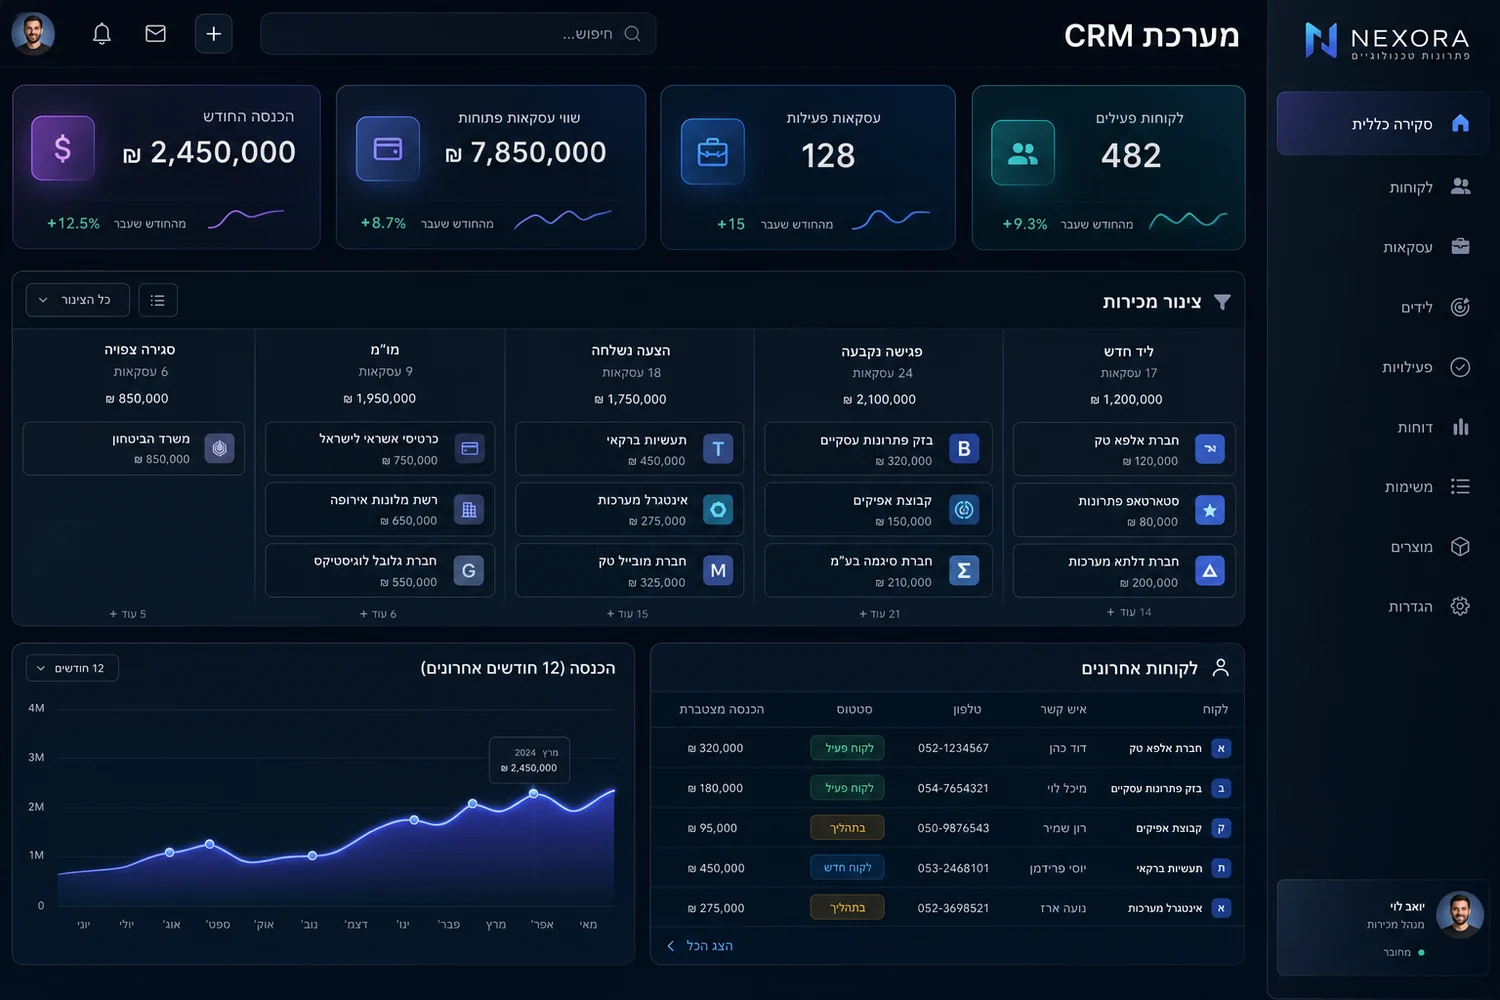Open the notifications bell icon
1500x1000 pixels.
(102, 34)
